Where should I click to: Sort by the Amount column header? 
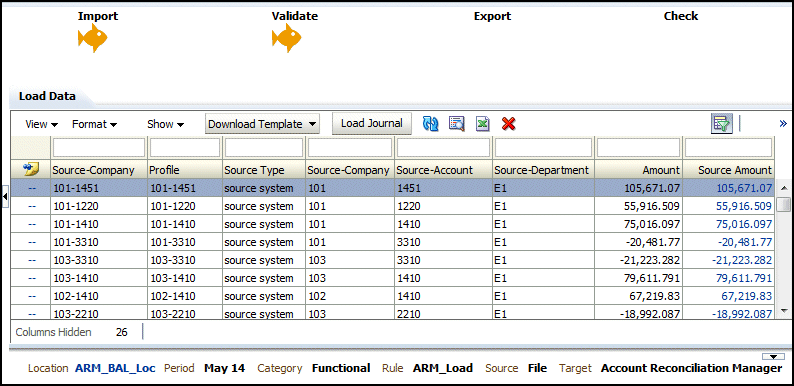click(639, 170)
